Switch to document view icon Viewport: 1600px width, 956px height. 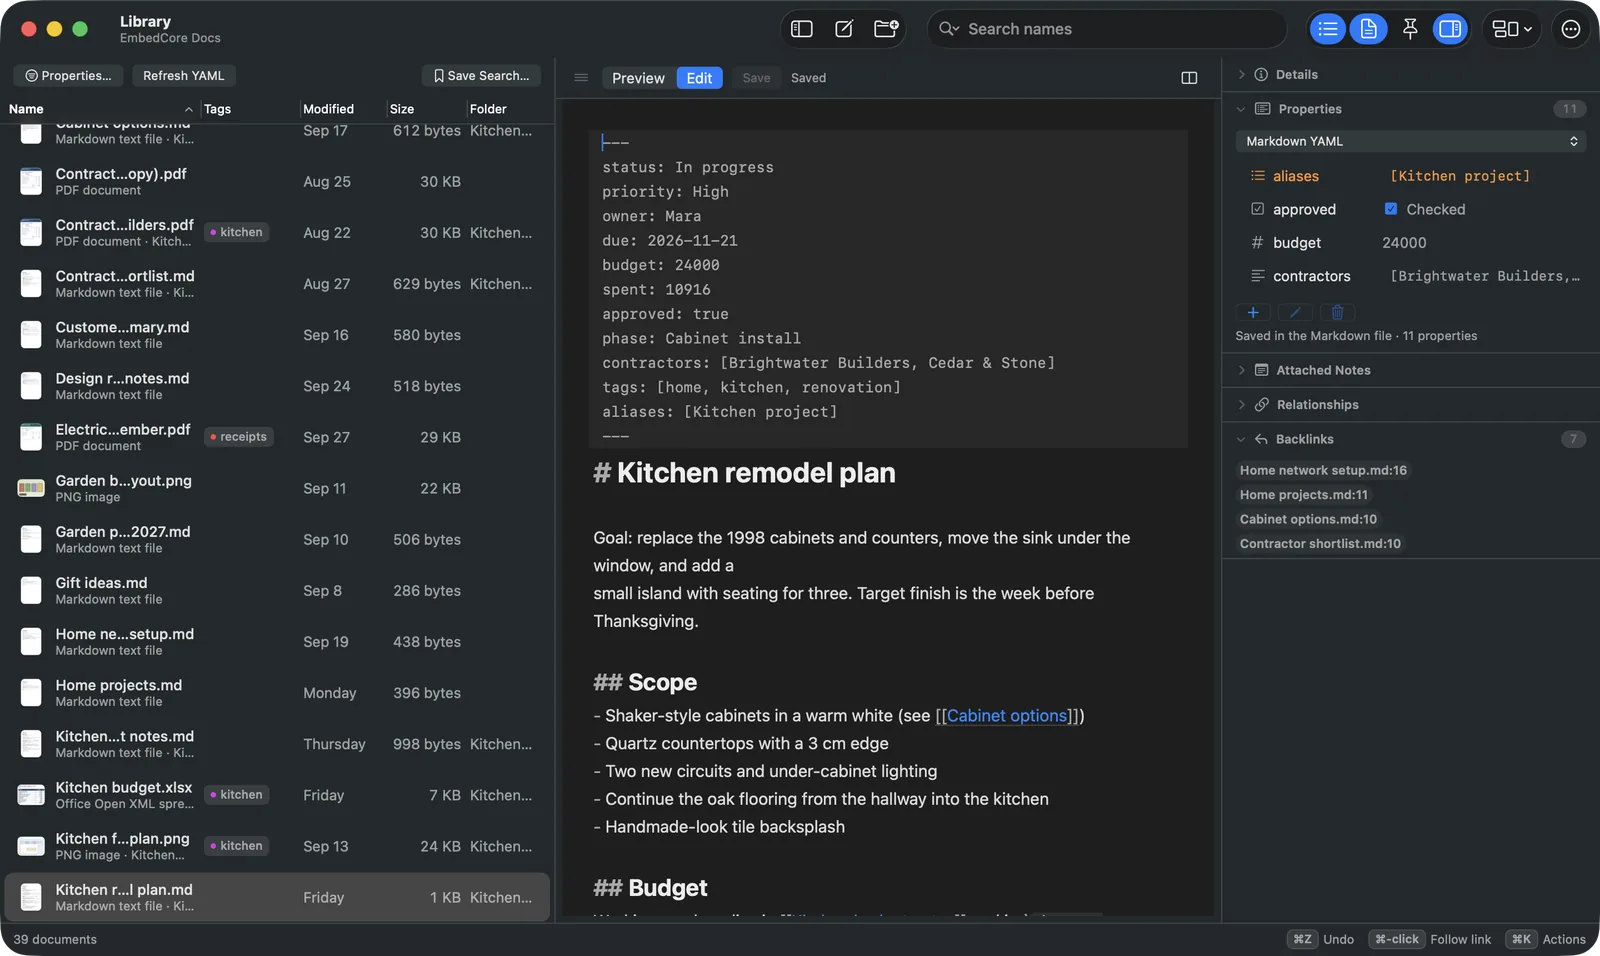click(1369, 29)
